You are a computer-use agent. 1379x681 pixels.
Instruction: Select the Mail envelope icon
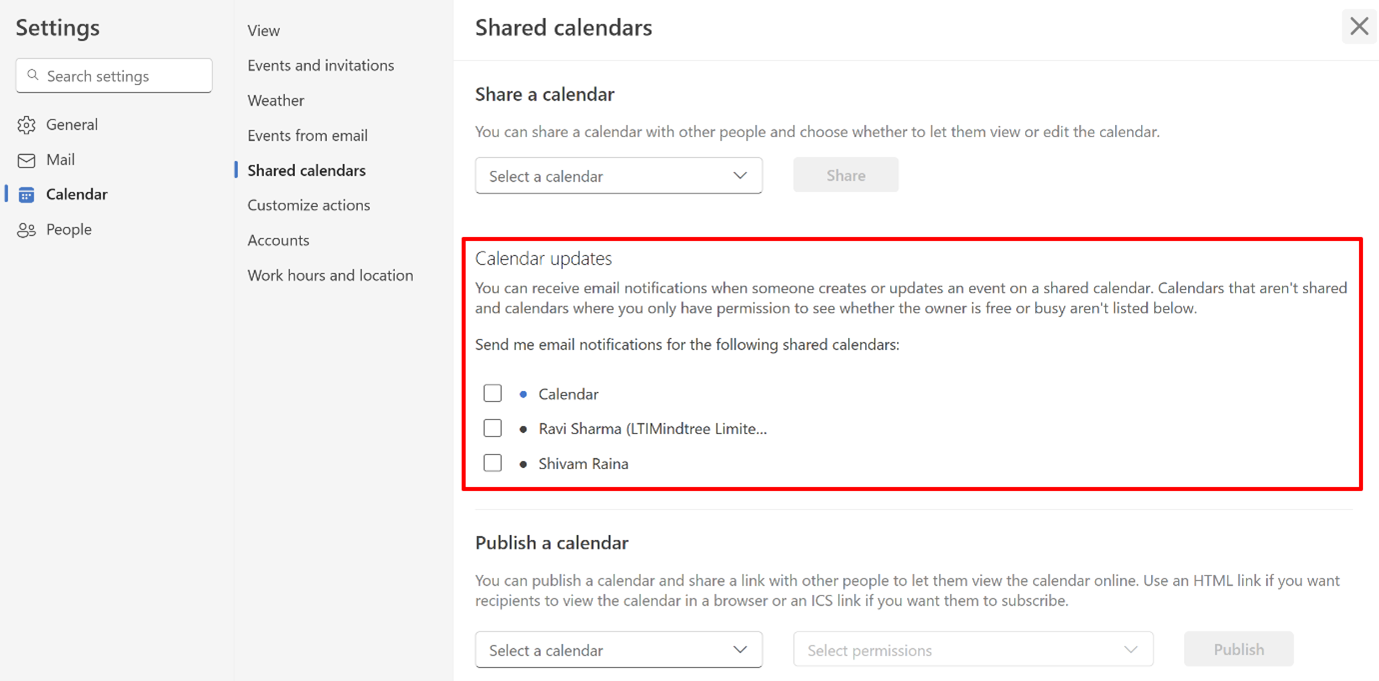point(26,159)
